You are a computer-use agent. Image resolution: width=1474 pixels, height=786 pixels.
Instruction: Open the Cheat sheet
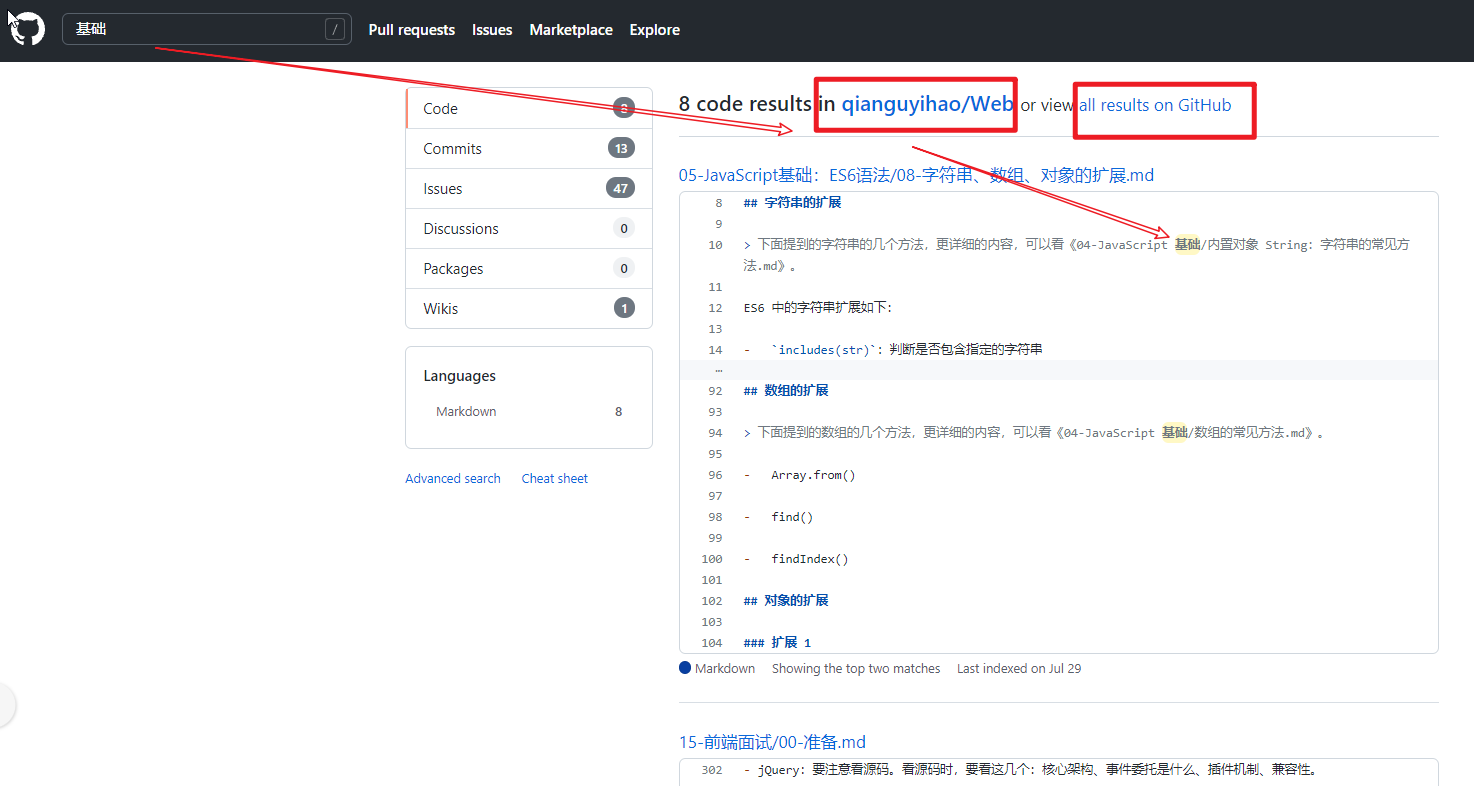coord(554,478)
